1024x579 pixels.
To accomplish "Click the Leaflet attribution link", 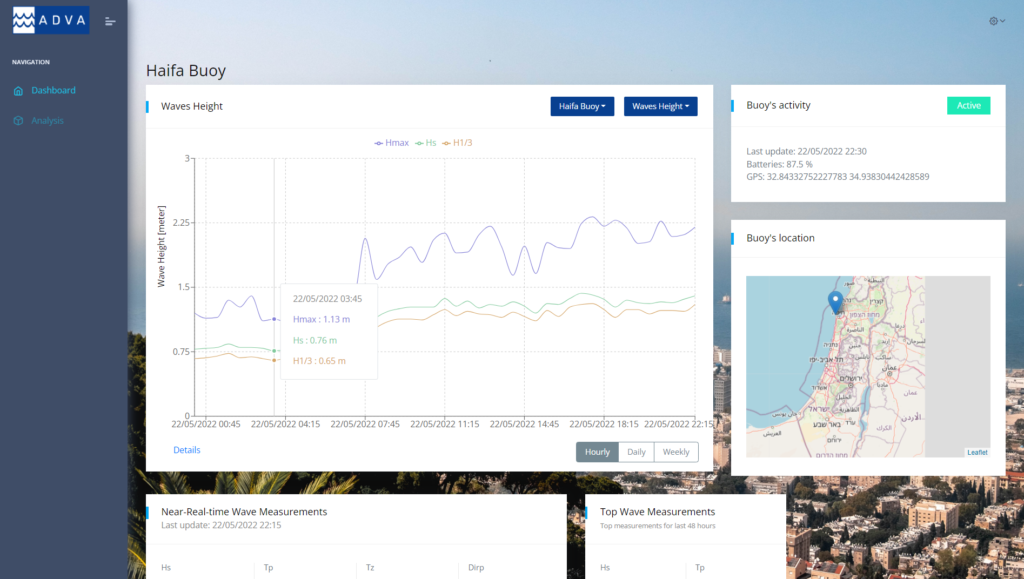I will (977, 452).
